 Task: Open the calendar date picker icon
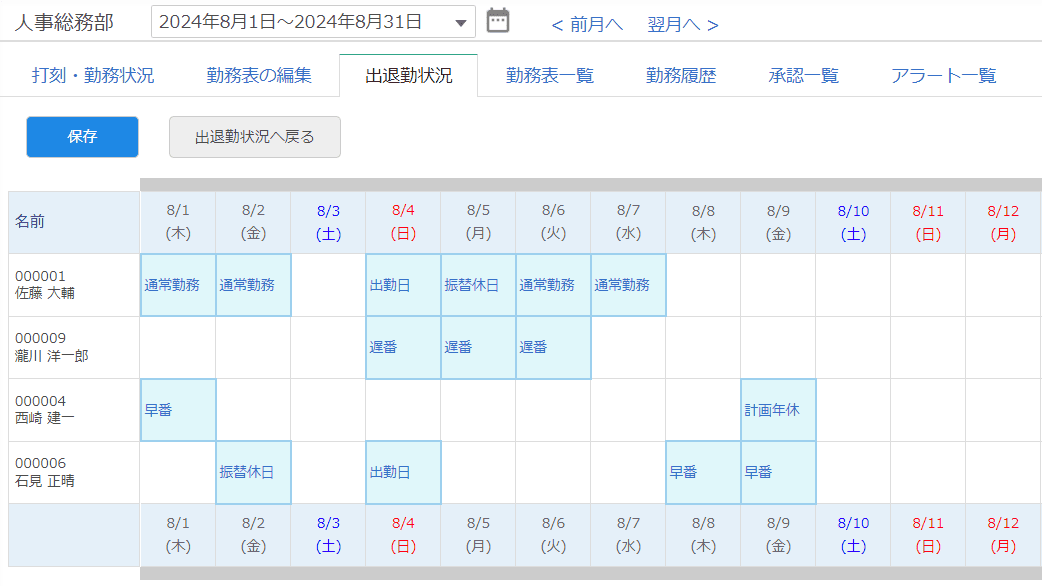pyautogui.click(x=497, y=21)
